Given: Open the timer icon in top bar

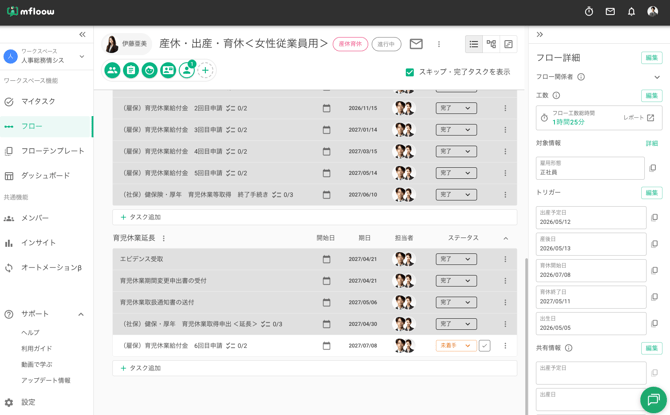Looking at the screenshot, I should [589, 12].
